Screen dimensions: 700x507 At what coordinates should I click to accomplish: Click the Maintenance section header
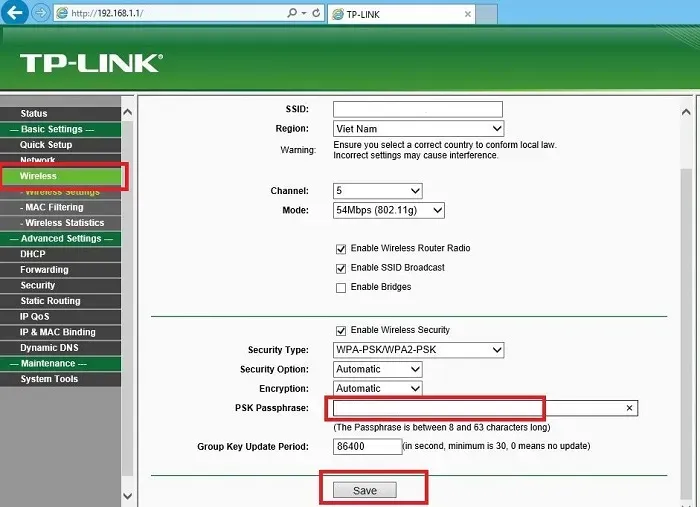(x=60, y=363)
